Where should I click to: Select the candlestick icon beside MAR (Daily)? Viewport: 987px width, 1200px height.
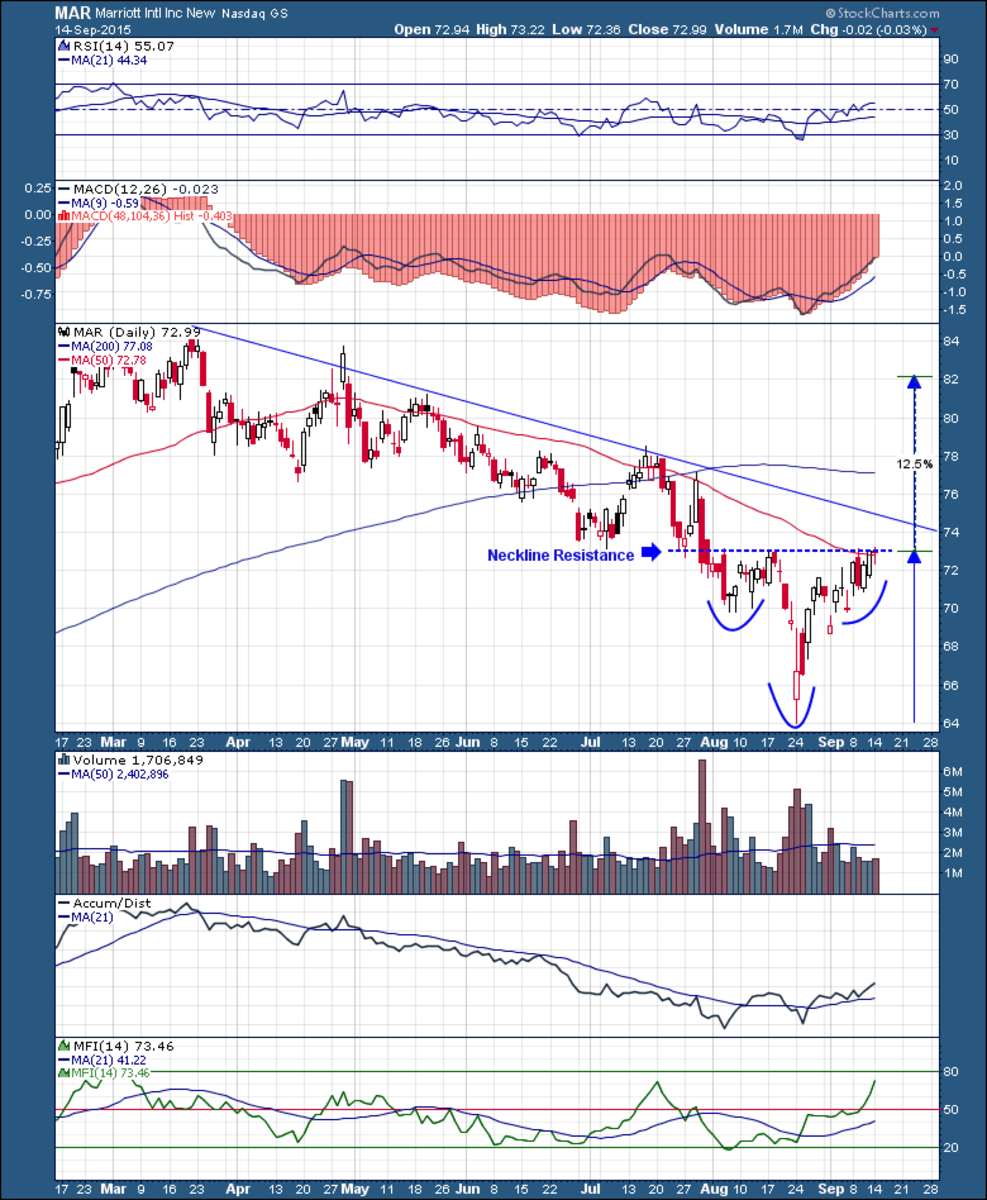point(63,332)
